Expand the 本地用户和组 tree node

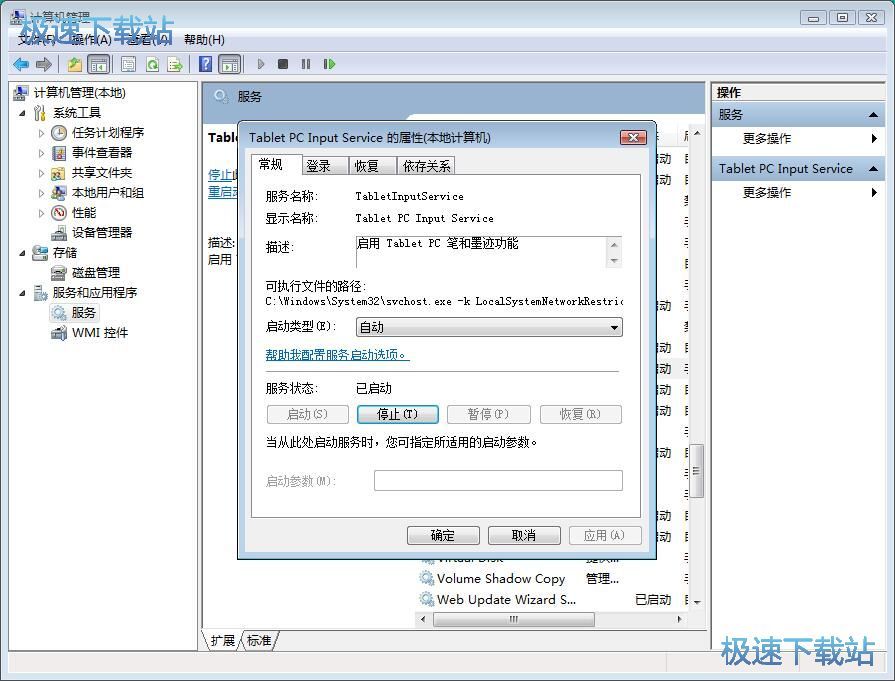click(x=41, y=193)
